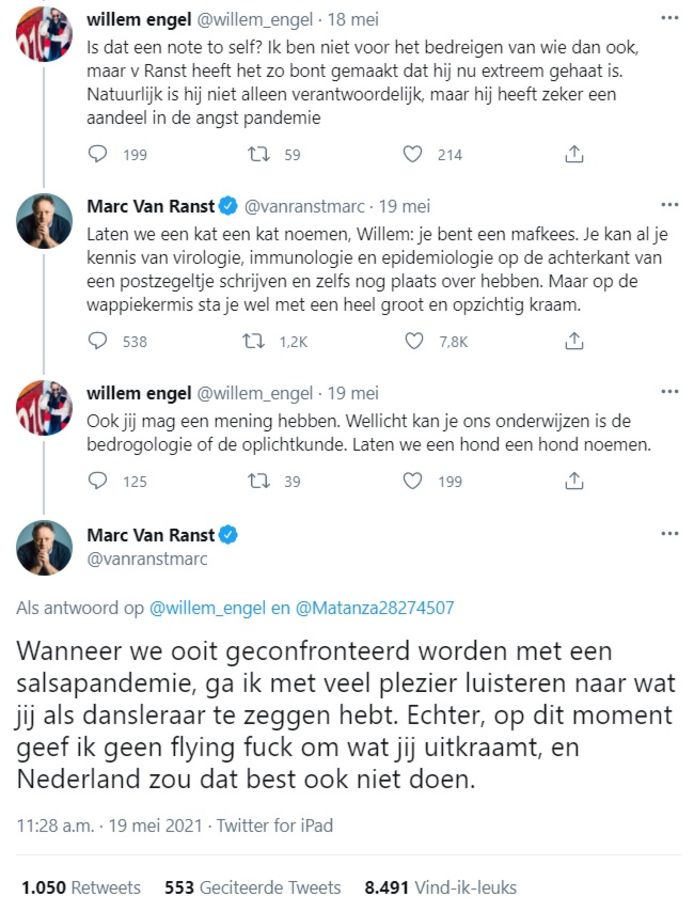Like willem engel's tweet with 199 likes

pyautogui.click(x=413, y=481)
